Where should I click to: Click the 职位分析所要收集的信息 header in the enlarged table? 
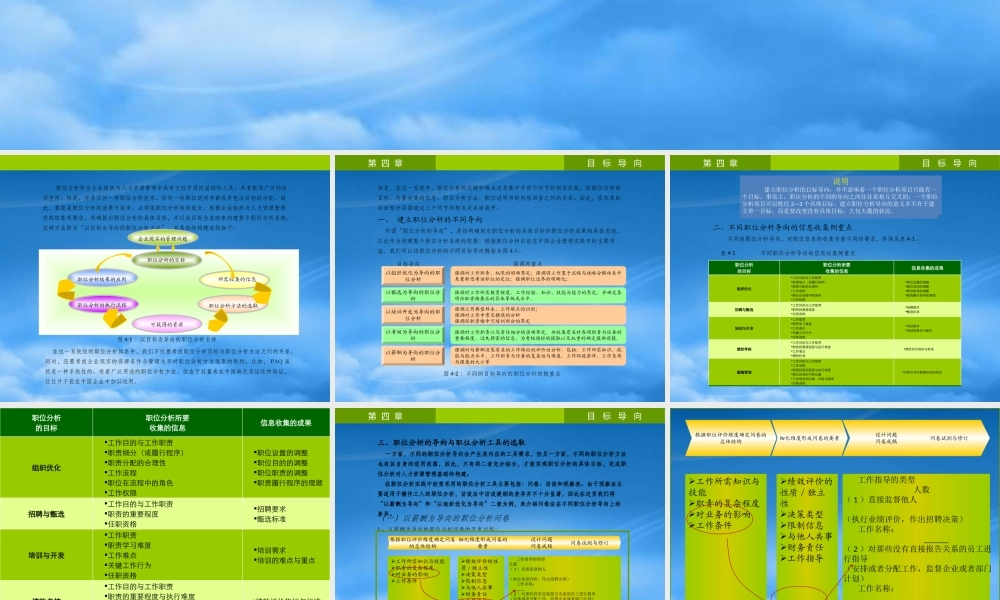[167, 423]
